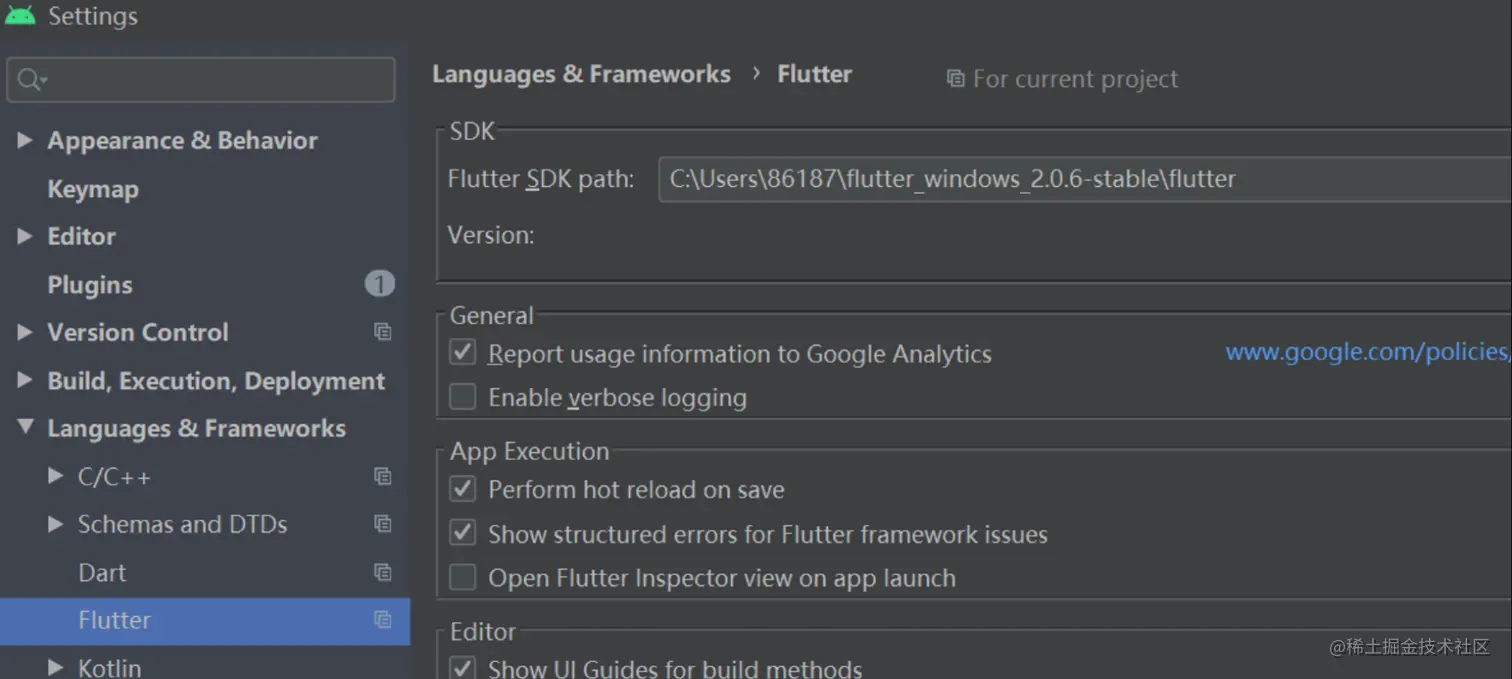Check Open Flutter Inspector view on app launch

pos(462,577)
